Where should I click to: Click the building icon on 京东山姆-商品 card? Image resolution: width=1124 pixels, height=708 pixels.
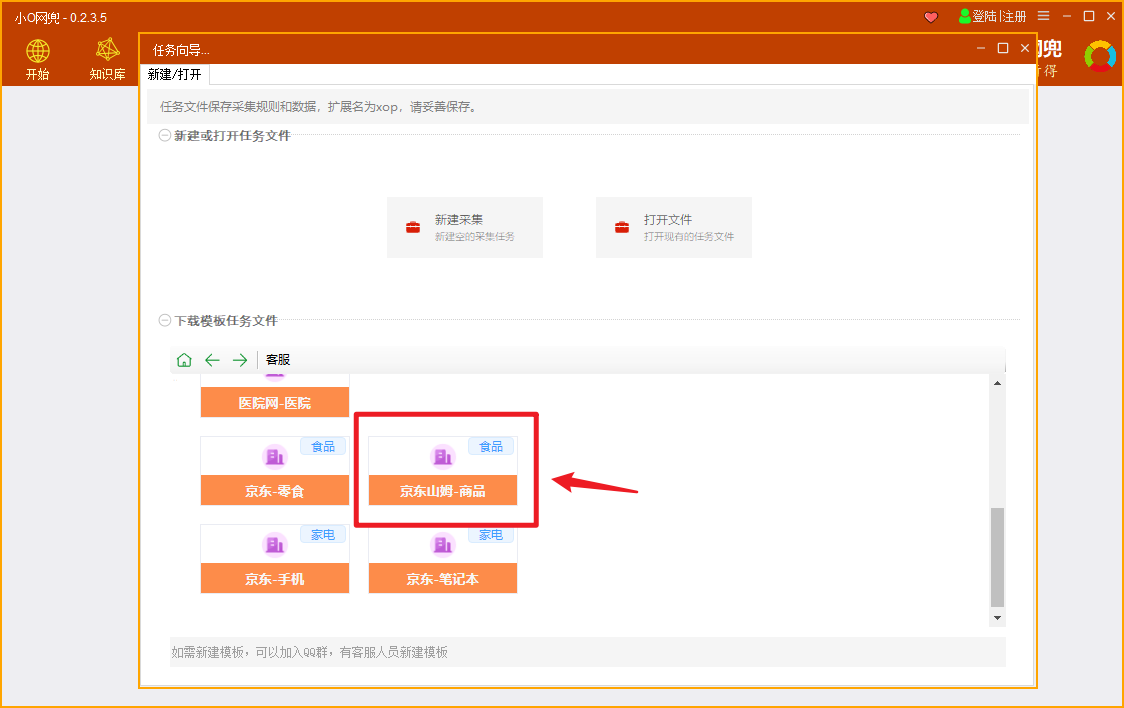442,456
